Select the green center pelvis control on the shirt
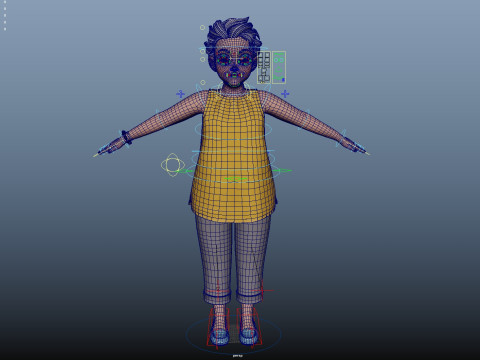Viewport: 480px width, 360px height. [x=236, y=179]
